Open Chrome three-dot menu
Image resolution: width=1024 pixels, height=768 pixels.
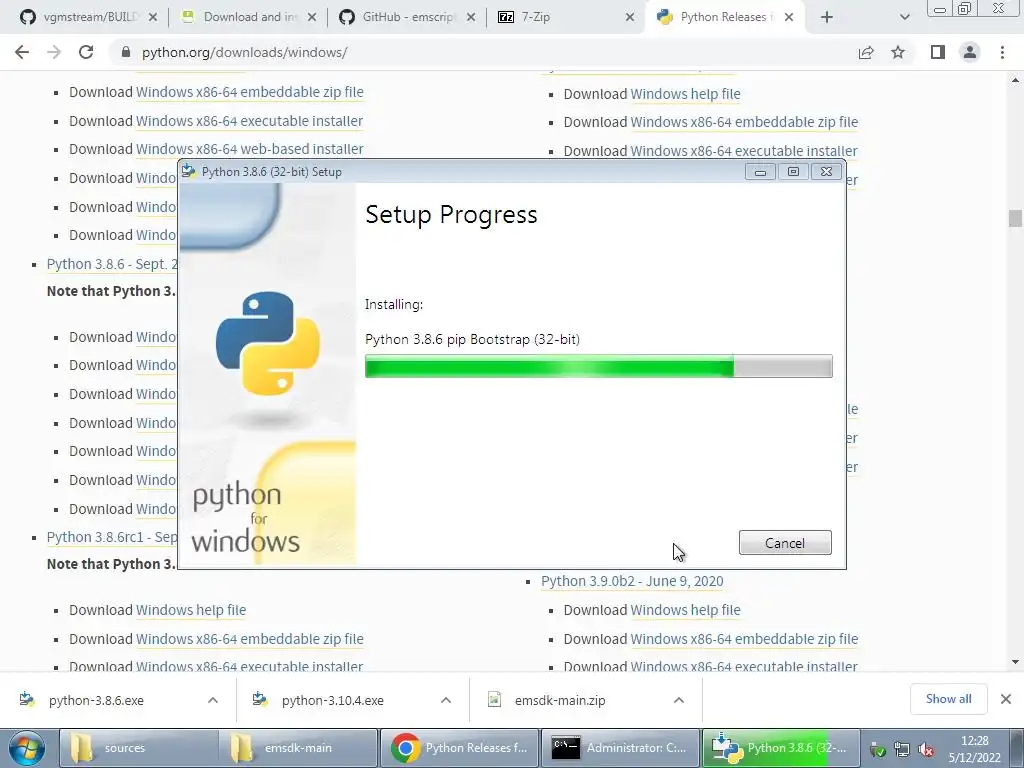tap(1002, 52)
